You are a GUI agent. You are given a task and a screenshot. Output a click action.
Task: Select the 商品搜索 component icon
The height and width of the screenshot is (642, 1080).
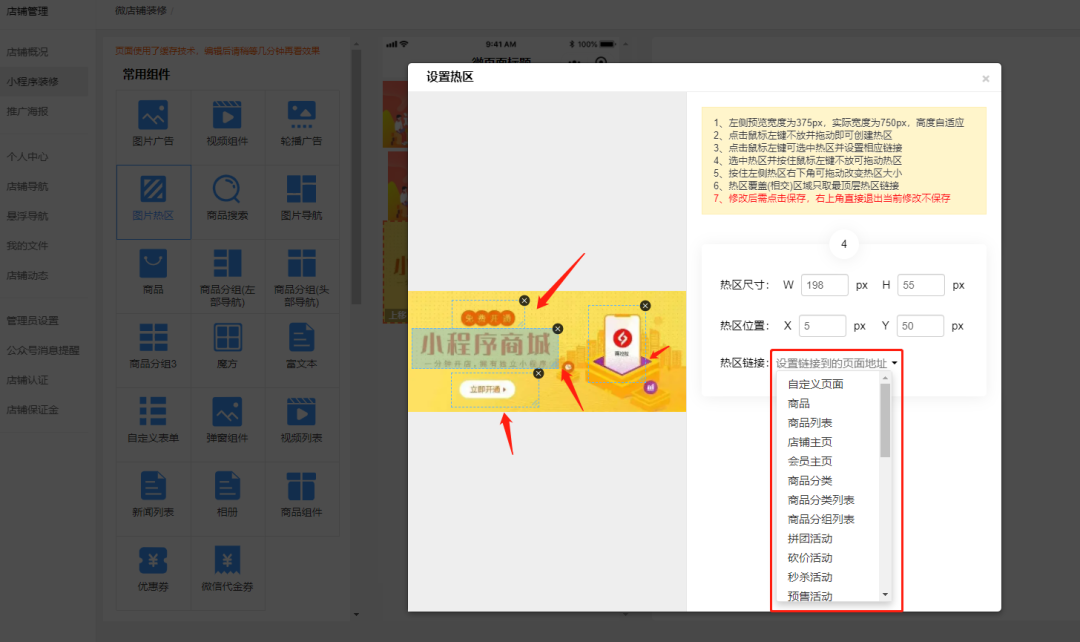click(227, 189)
